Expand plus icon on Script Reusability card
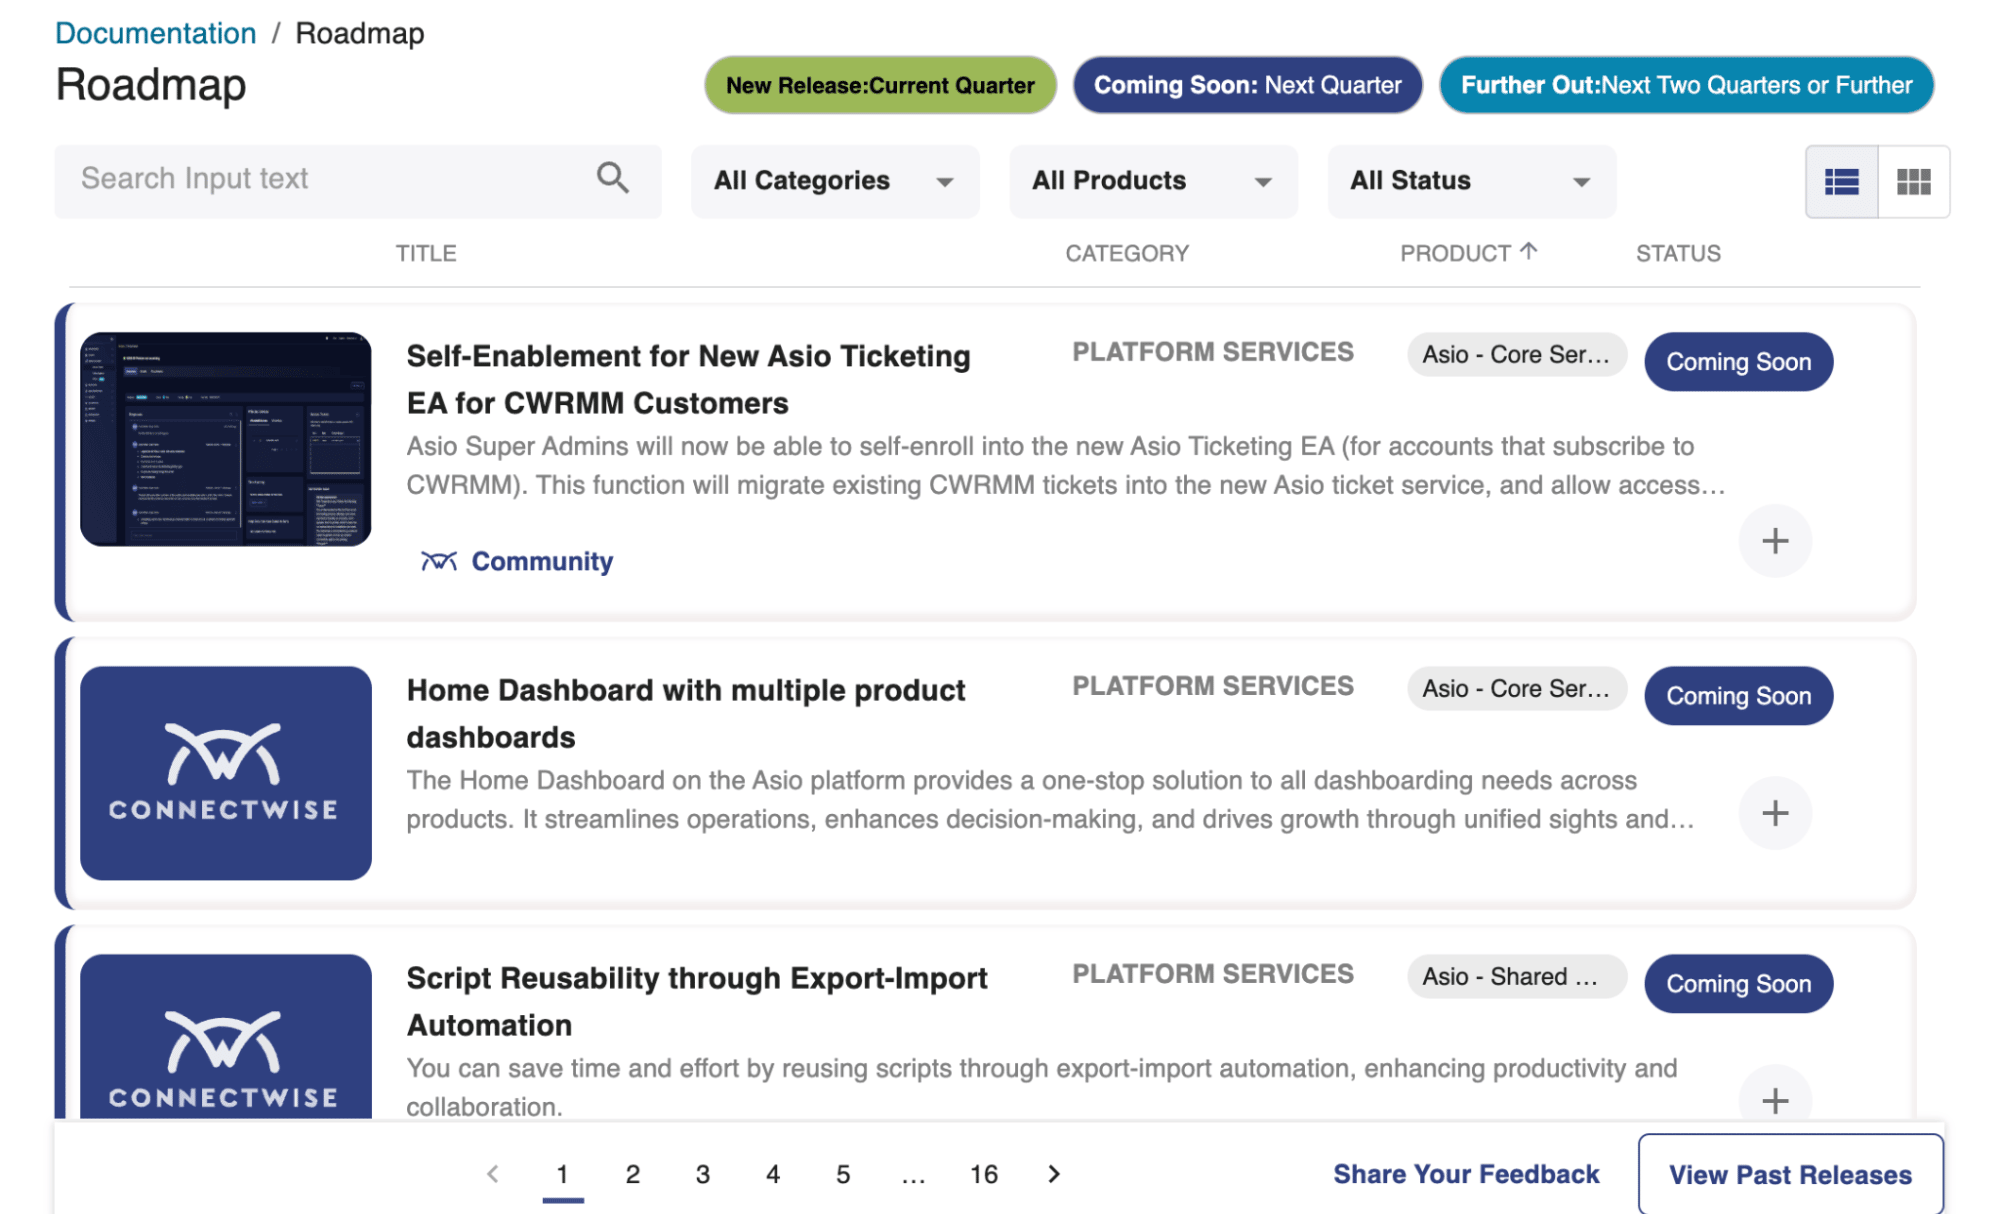This screenshot has height=1215, width=1999. (x=1775, y=1100)
